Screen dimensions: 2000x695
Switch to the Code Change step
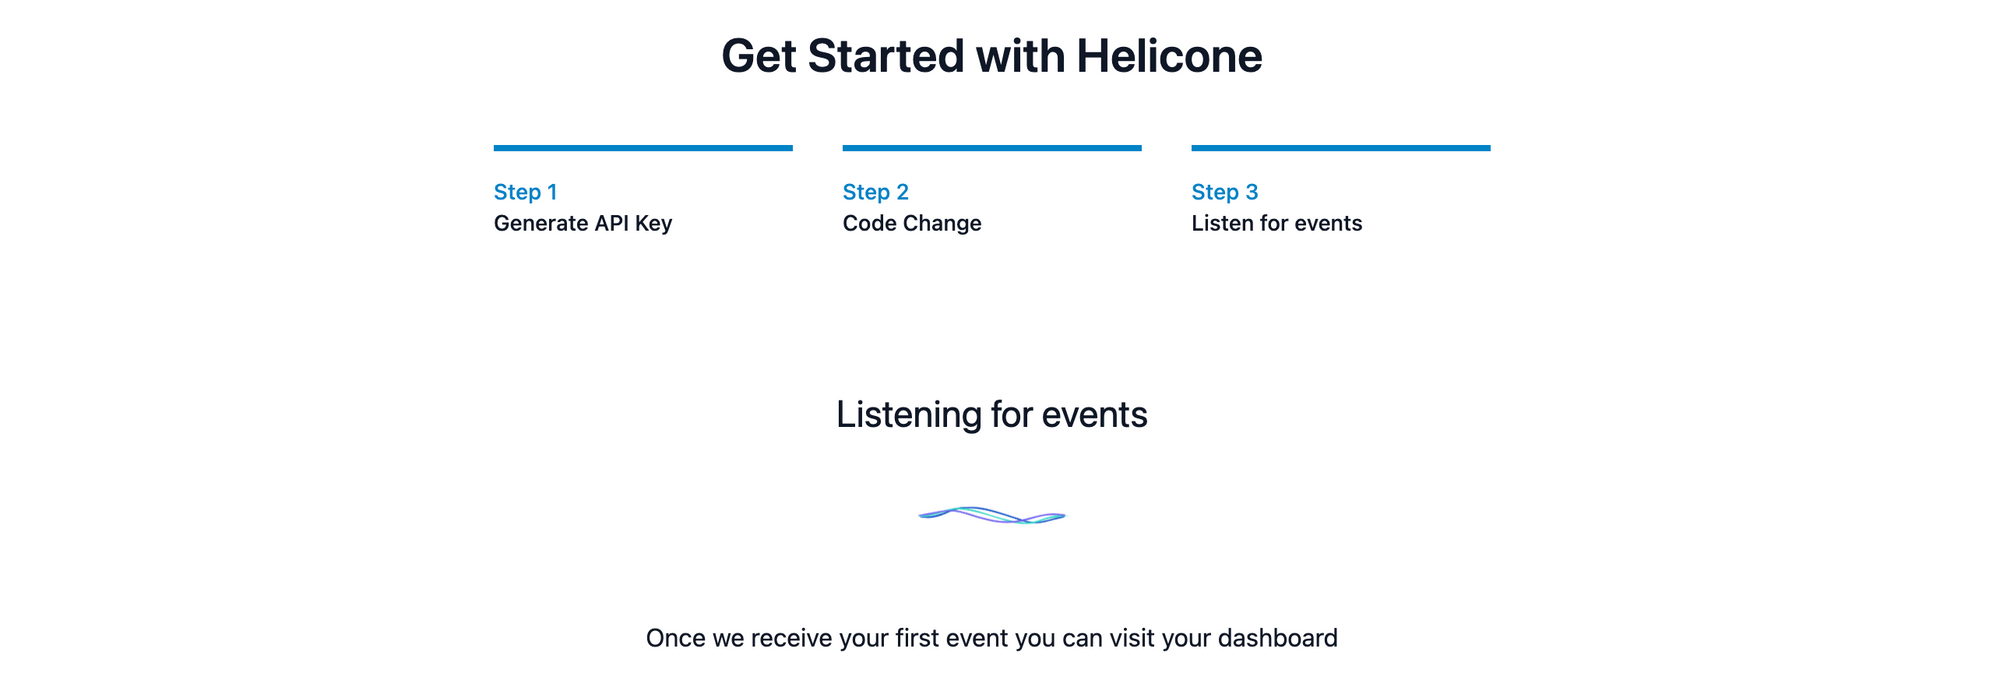(911, 223)
